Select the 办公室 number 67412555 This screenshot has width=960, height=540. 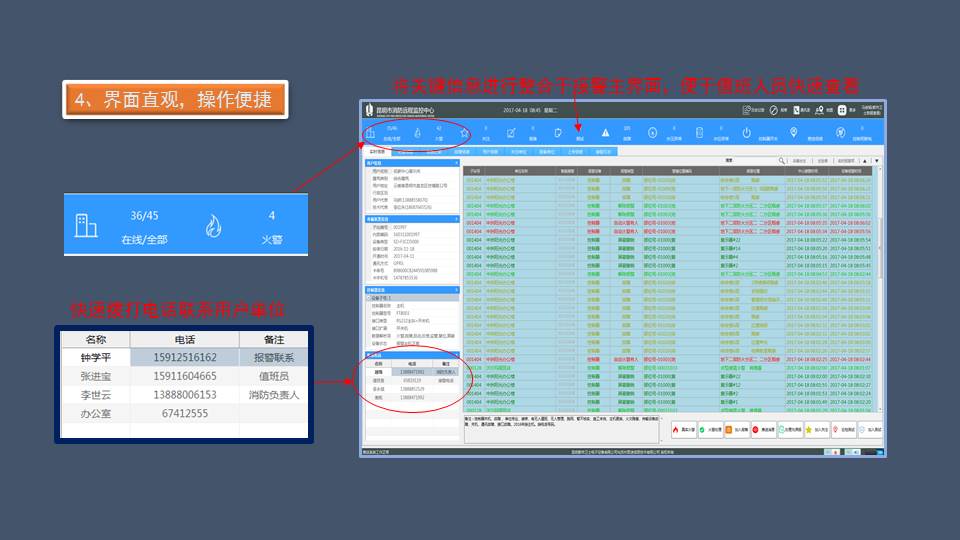[185, 413]
